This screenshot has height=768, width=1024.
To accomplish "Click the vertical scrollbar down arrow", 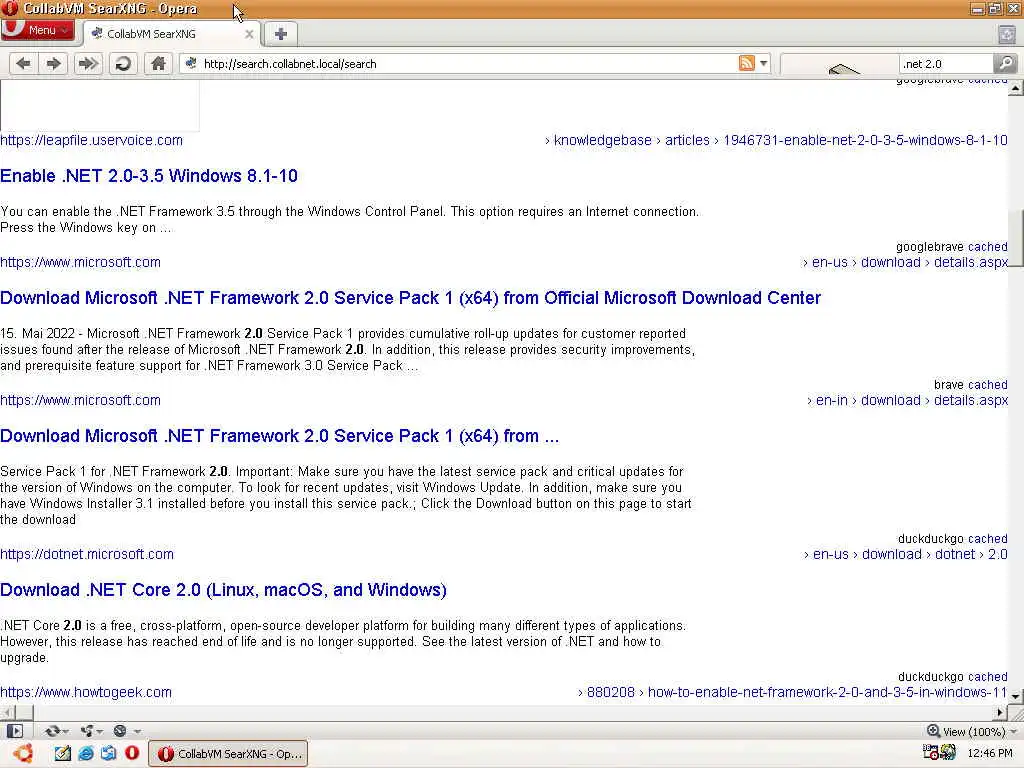I will point(1016,696).
